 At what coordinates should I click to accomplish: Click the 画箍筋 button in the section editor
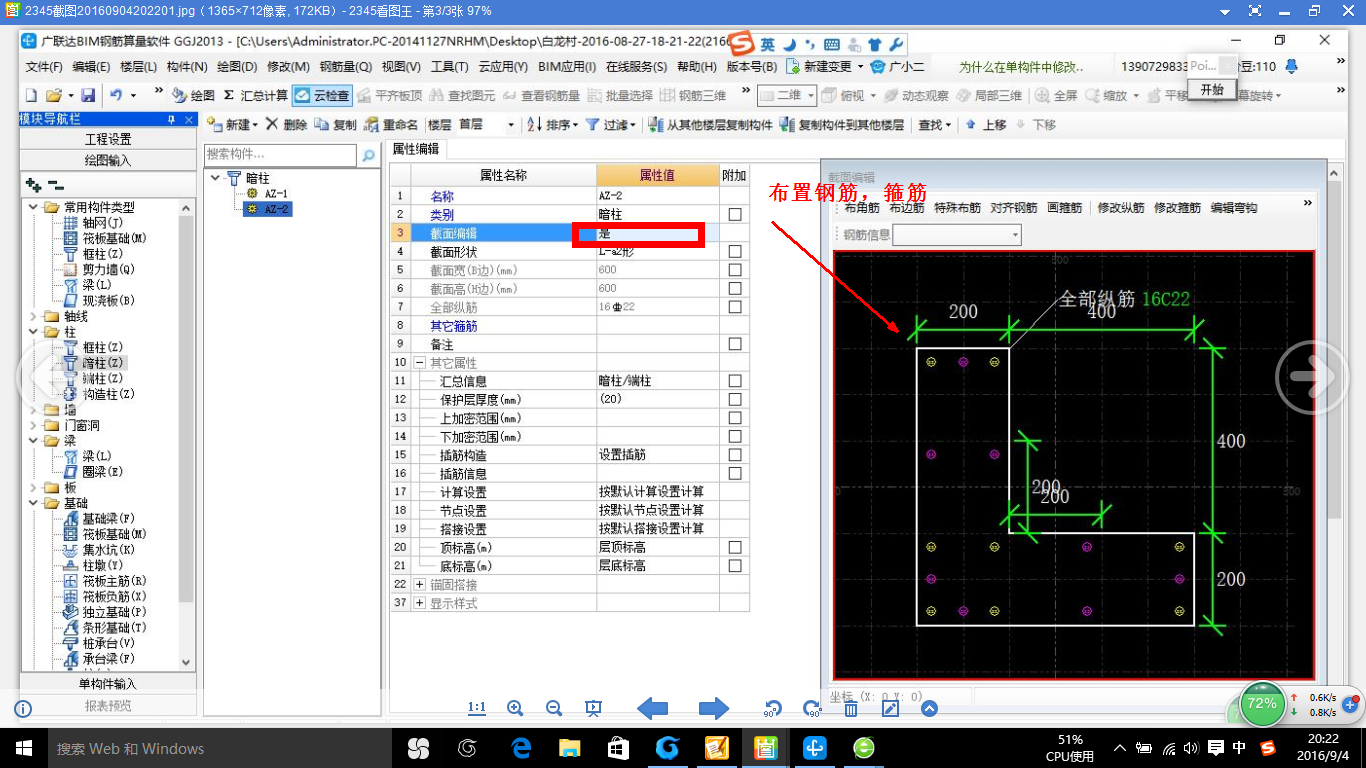[x=1064, y=208]
